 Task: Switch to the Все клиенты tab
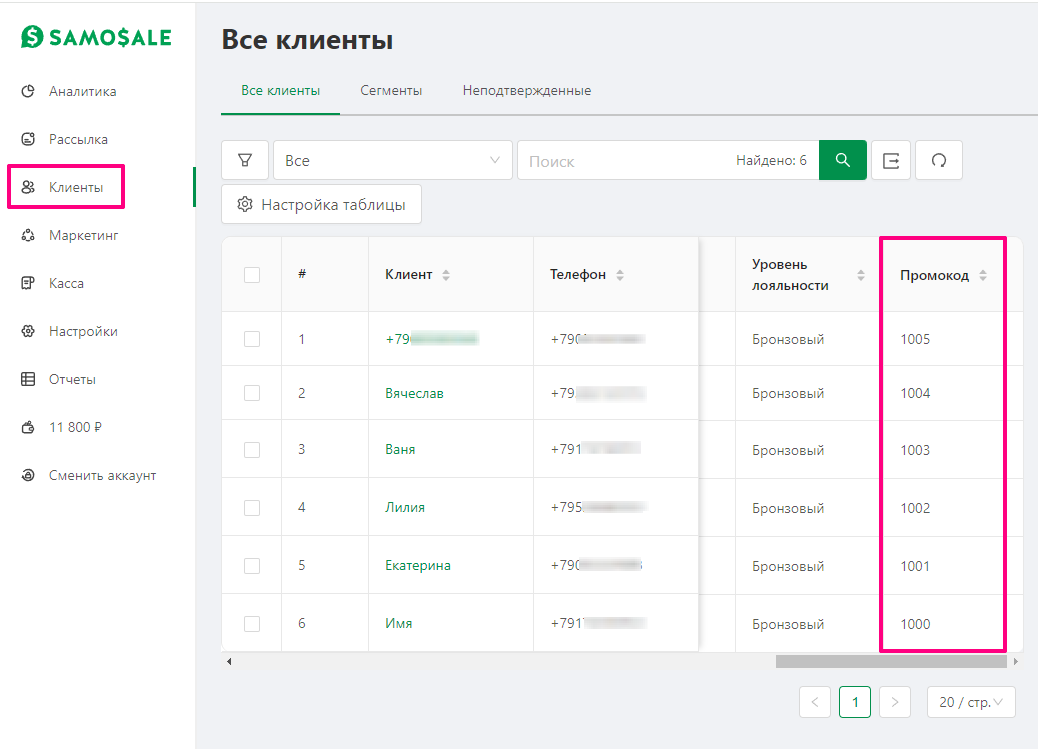point(281,91)
